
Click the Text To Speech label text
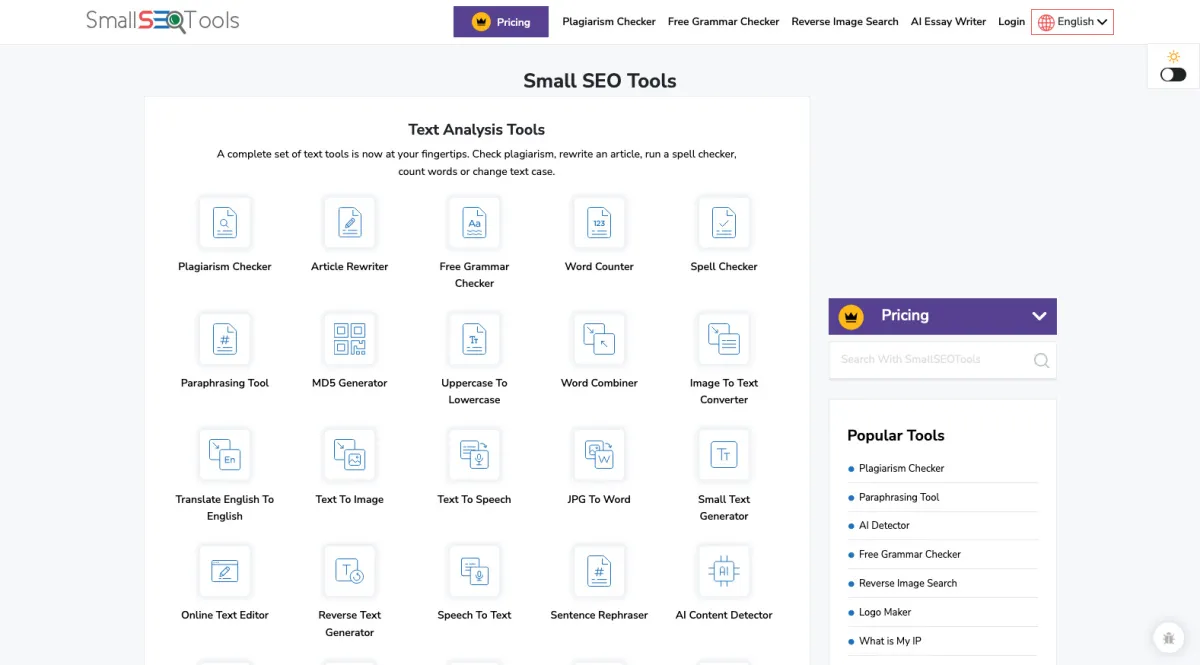(x=474, y=499)
